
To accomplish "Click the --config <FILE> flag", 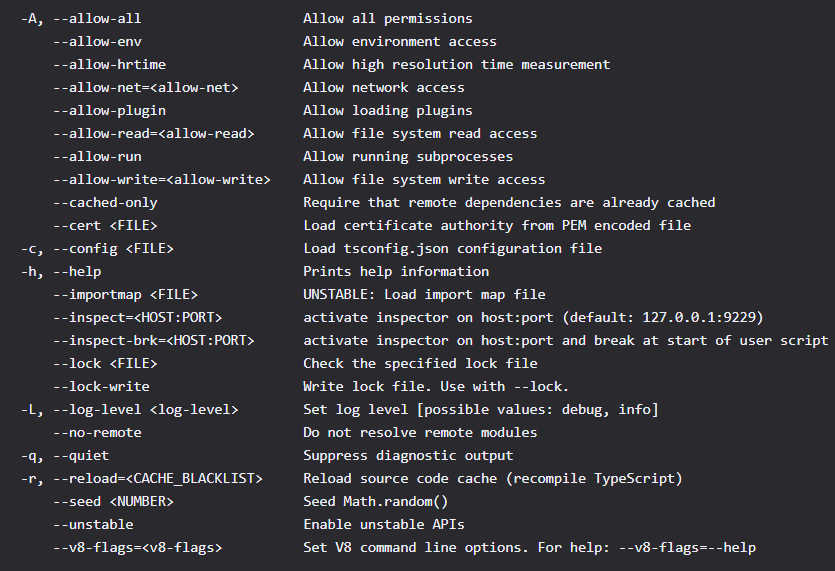I will tap(113, 249).
